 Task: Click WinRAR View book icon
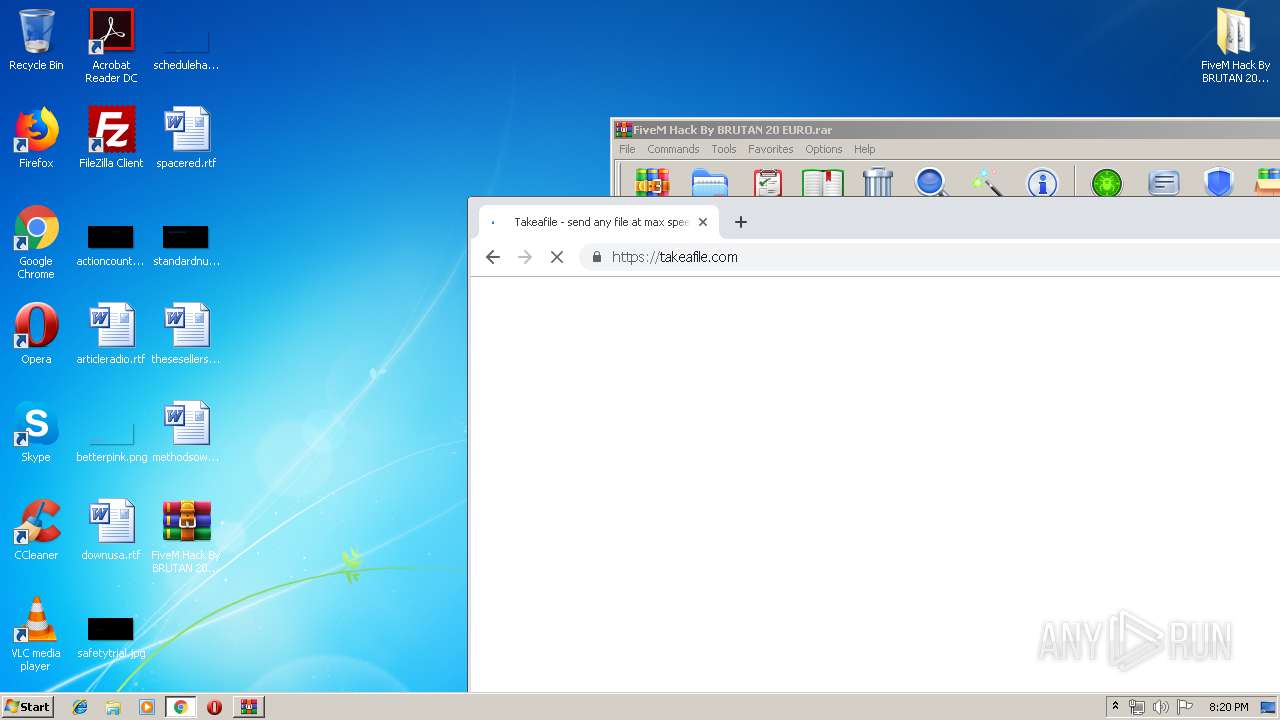pyautogui.click(x=822, y=183)
